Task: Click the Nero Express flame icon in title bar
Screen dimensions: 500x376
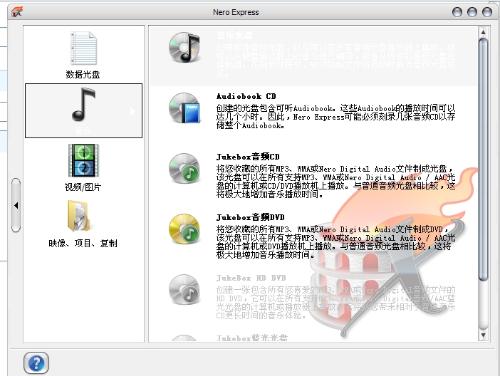Action: point(17,12)
